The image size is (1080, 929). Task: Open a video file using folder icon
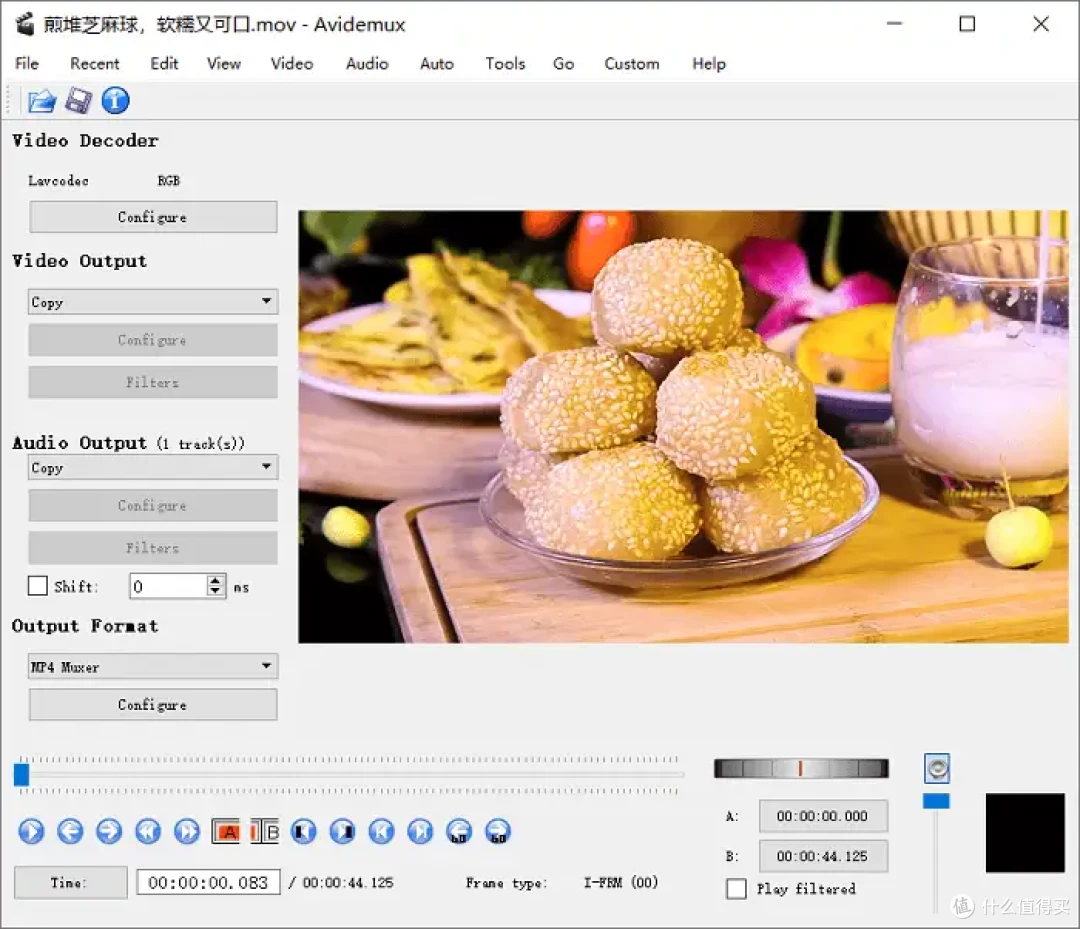(41, 101)
